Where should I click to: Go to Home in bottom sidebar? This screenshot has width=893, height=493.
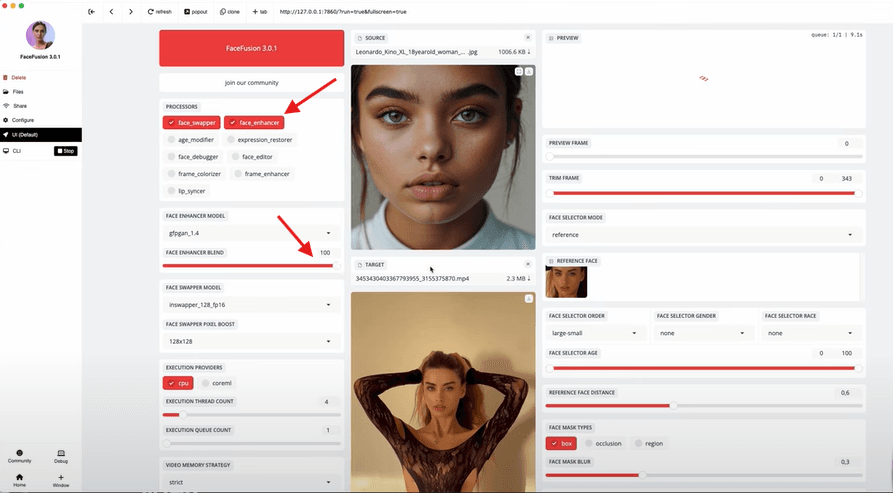19,479
